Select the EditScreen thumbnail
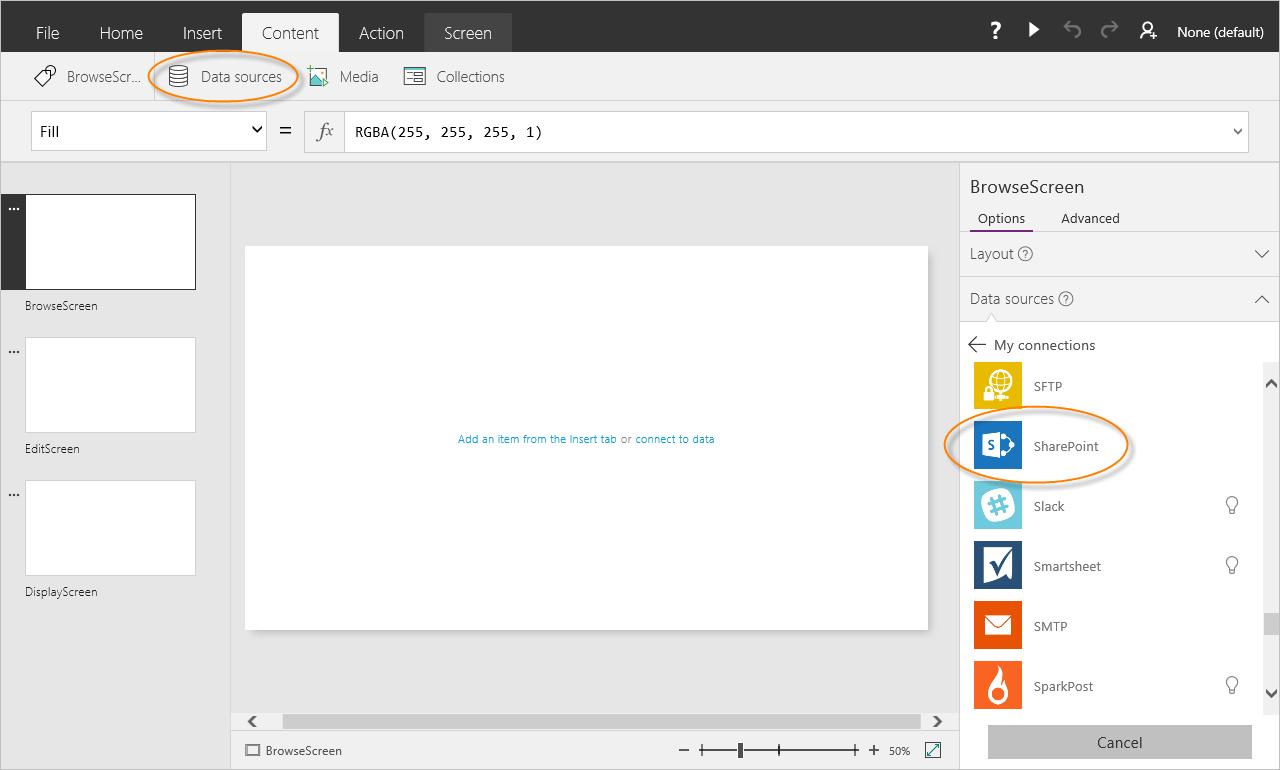Image resolution: width=1280 pixels, height=770 pixels. click(110, 384)
